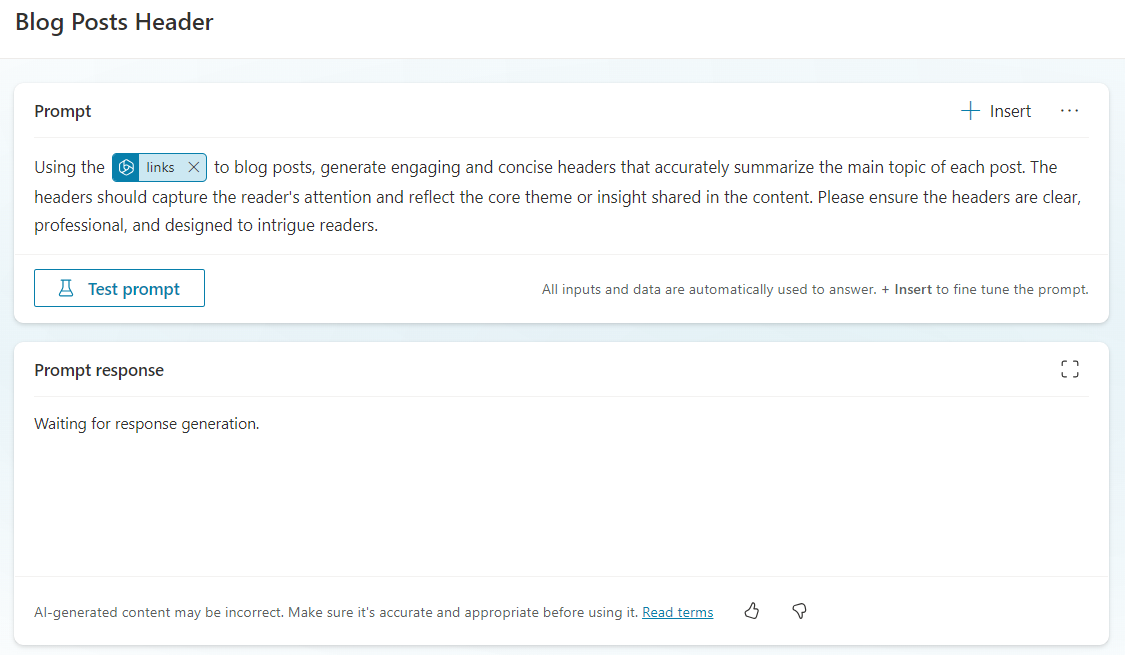This screenshot has height=655, width=1125.
Task: Toggle negative rating for AI-generated content
Action: coord(799,611)
